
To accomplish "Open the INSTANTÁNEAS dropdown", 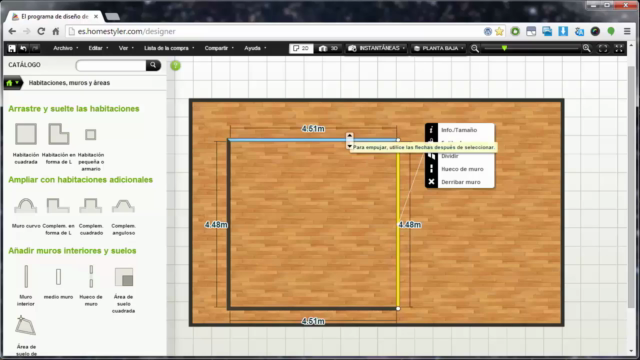I will pyautogui.click(x=376, y=48).
